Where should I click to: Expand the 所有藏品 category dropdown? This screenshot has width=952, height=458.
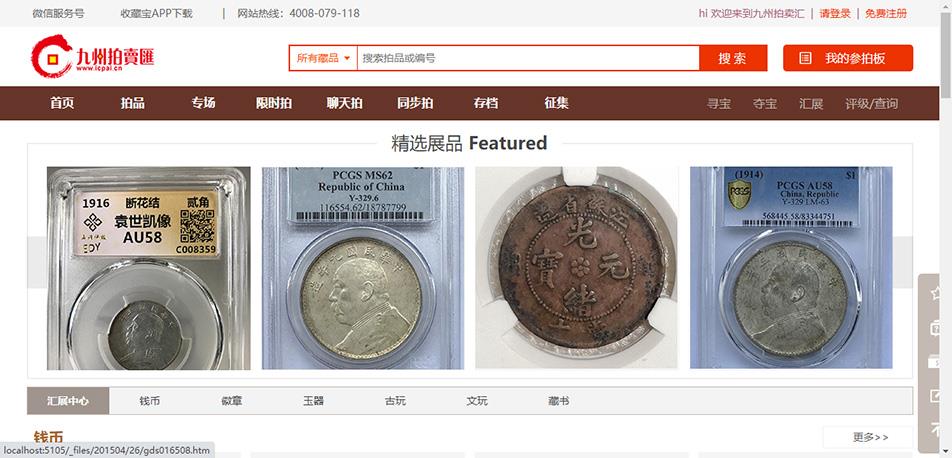pyautogui.click(x=323, y=58)
